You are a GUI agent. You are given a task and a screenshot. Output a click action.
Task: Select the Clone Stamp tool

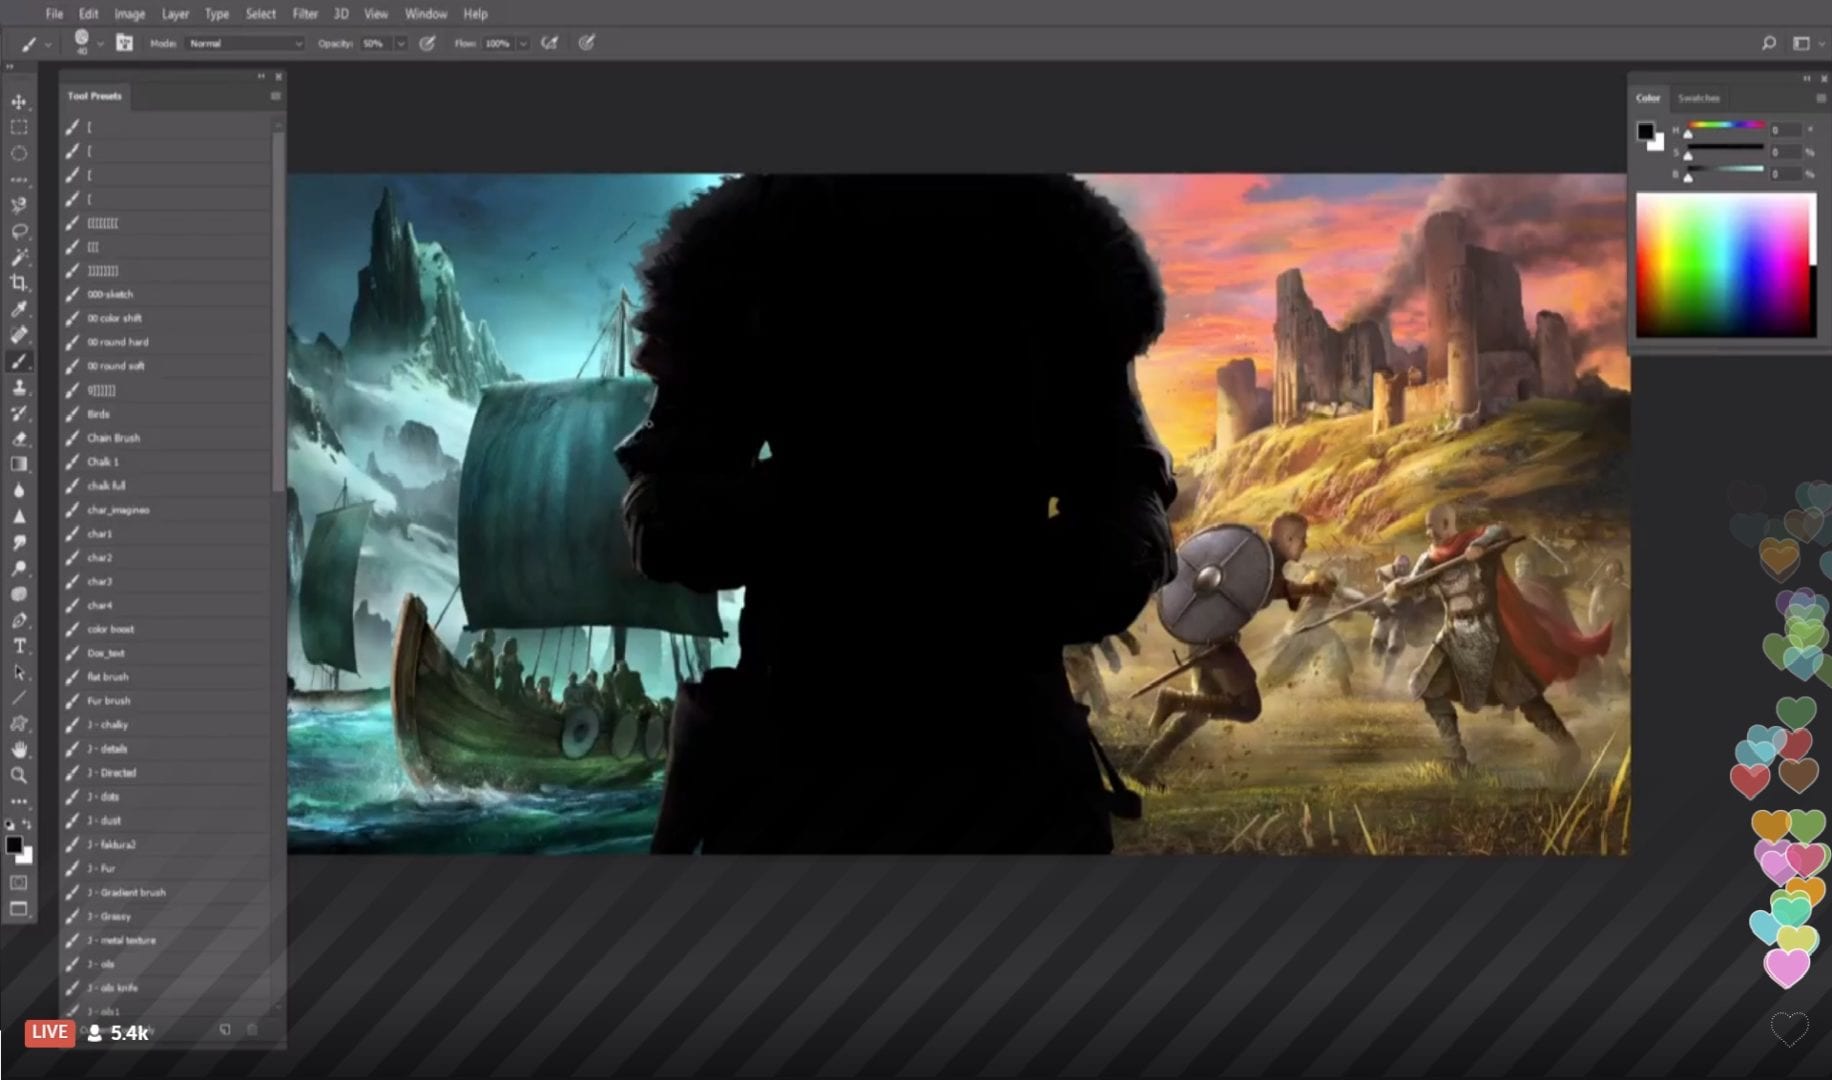click(19, 387)
